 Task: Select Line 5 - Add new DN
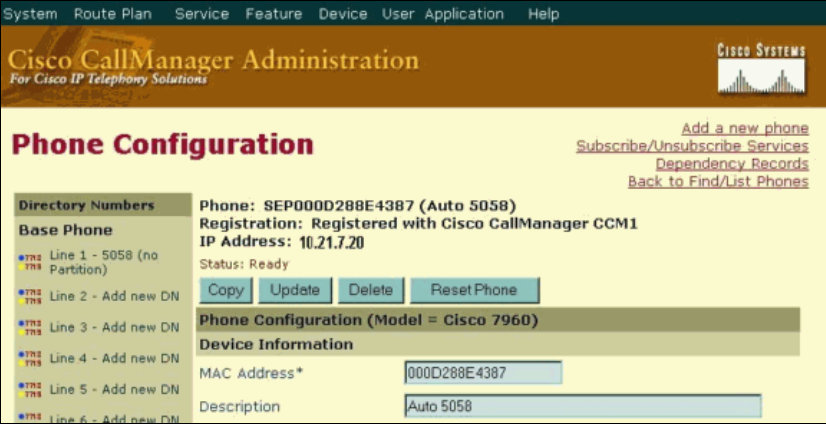tap(114, 390)
